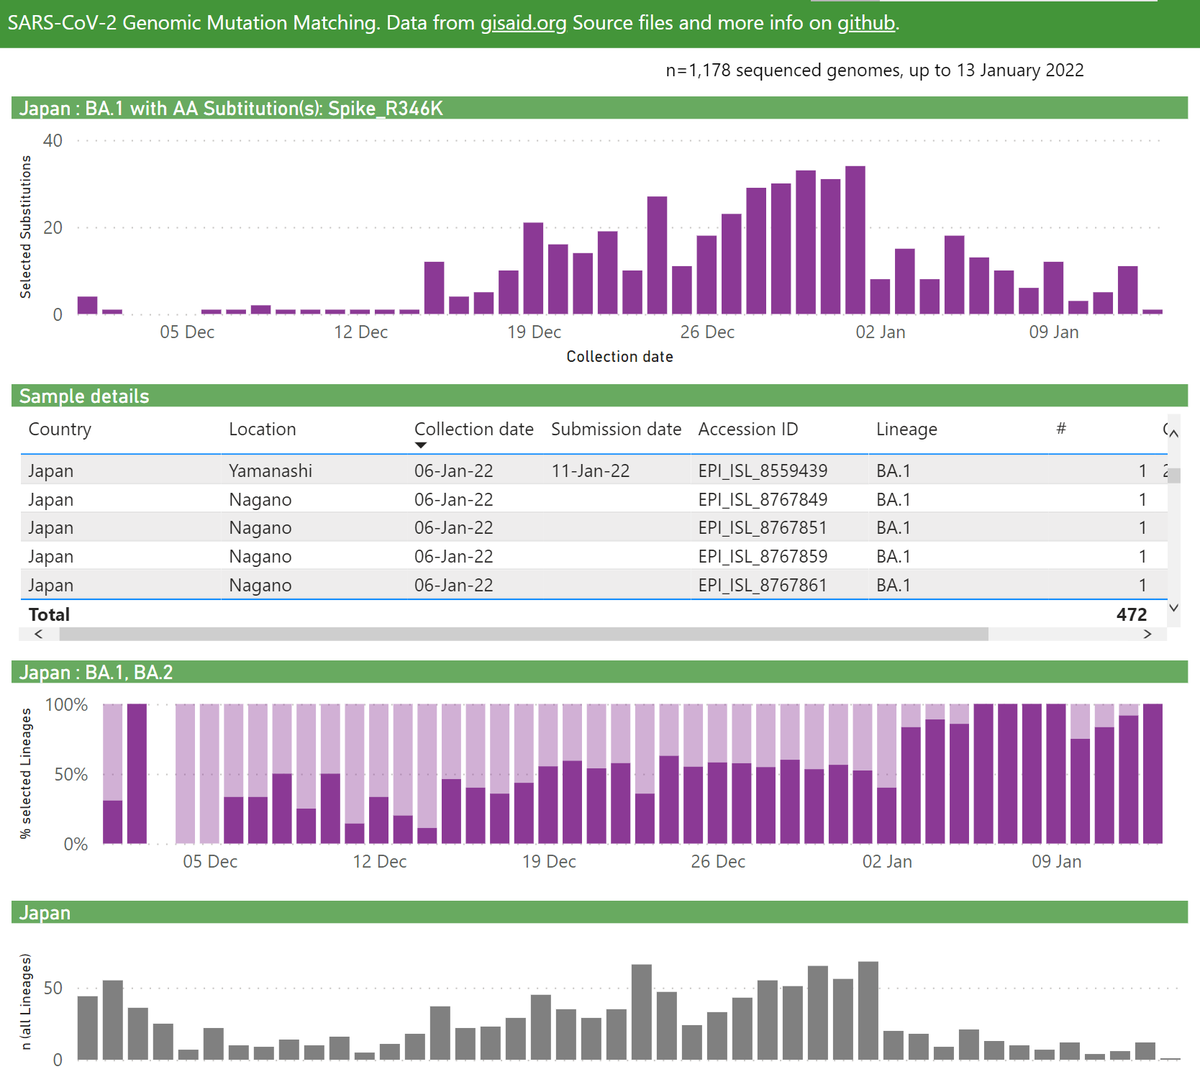This screenshot has height=1082, width=1200.
Task: Open the gisaid.org link
Action: [x=523, y=23]
